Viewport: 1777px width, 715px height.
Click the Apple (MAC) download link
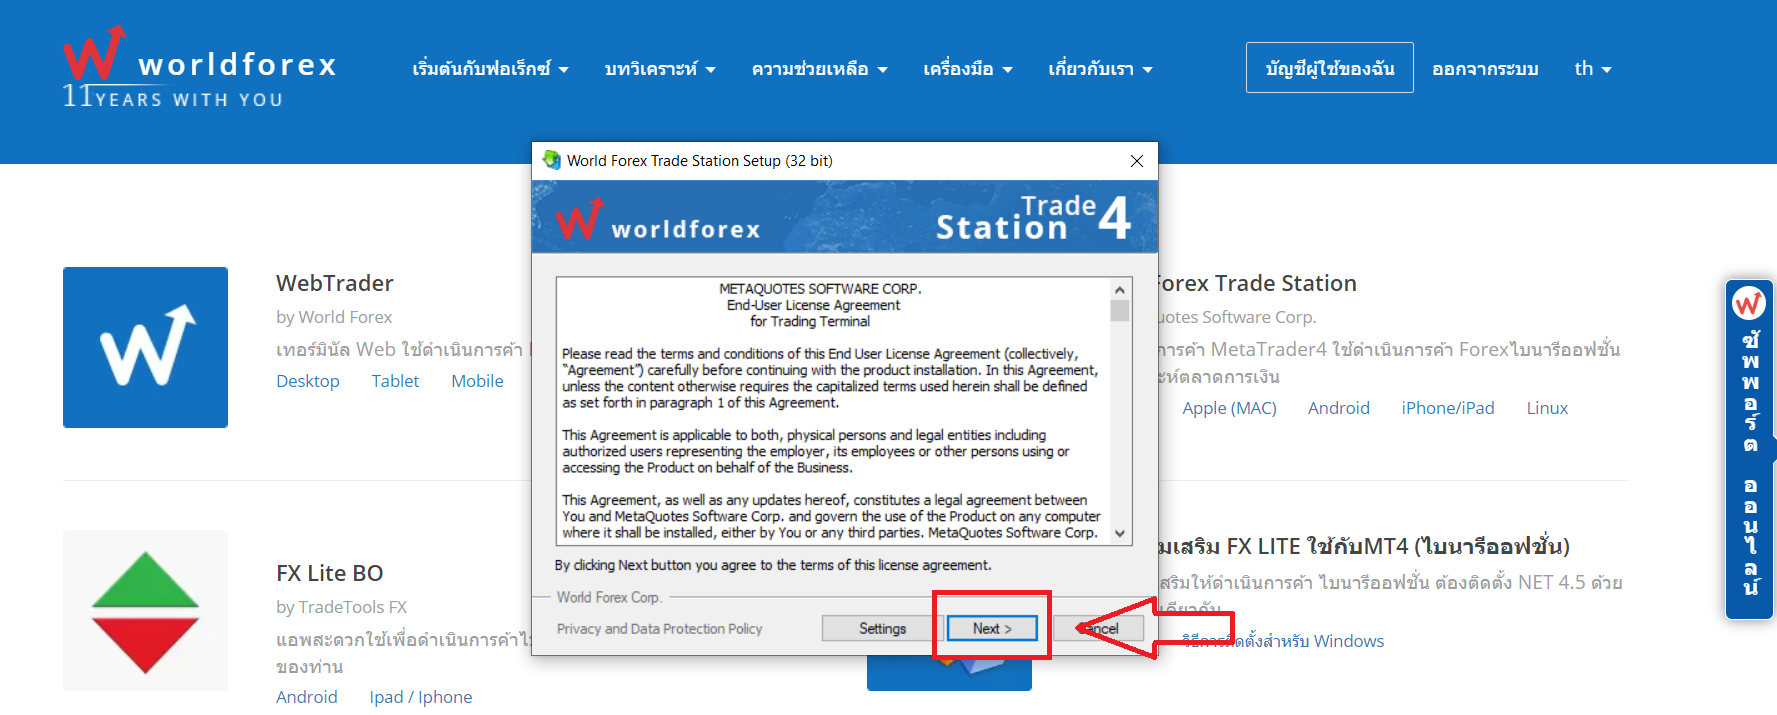(1229, 408)
